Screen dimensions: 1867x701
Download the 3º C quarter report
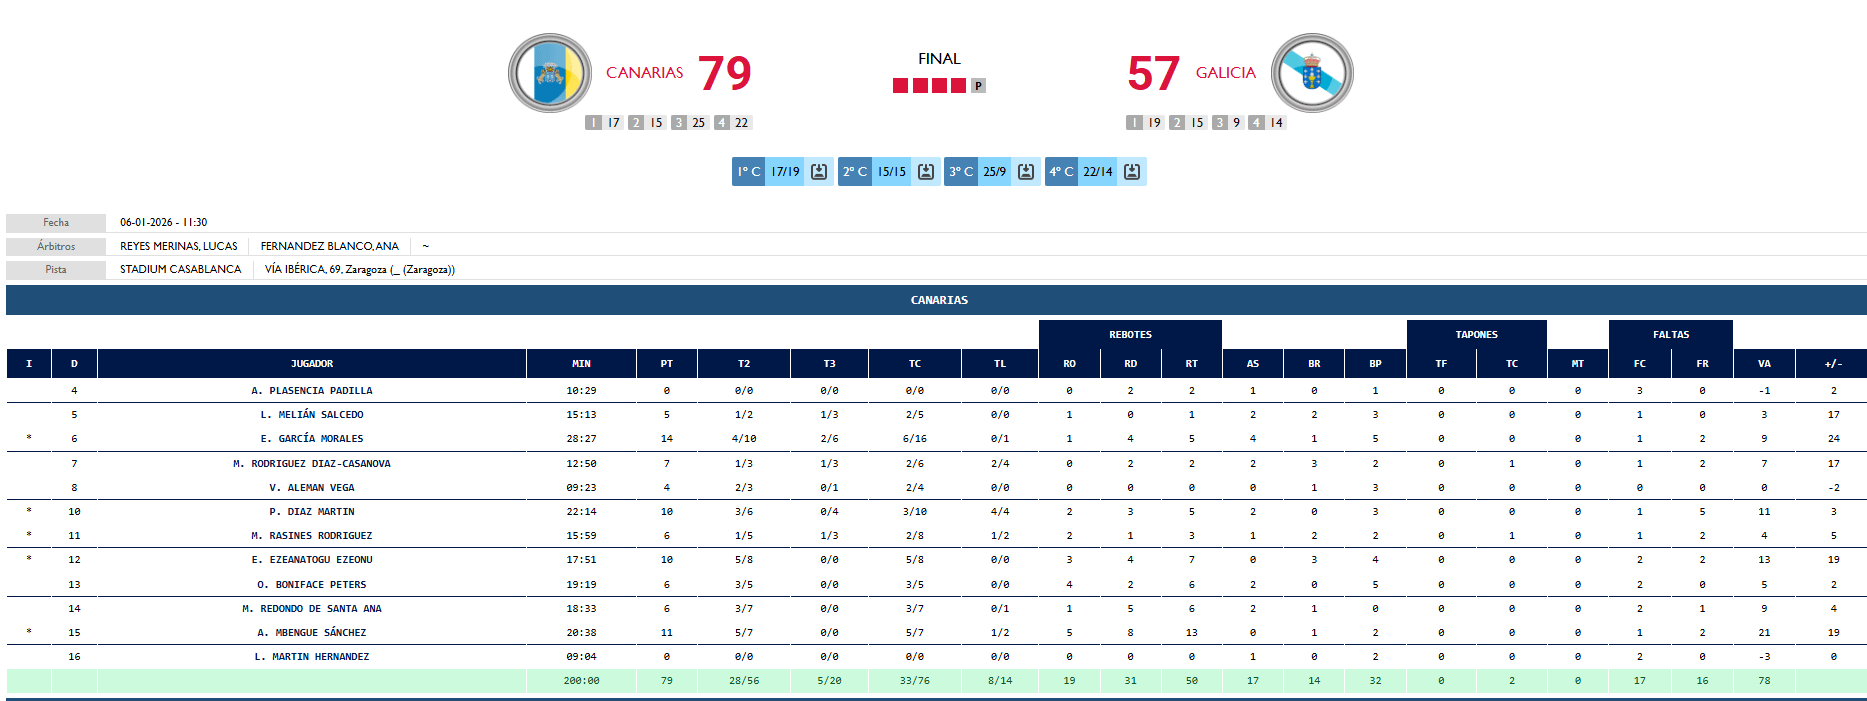click(1026, 172)
